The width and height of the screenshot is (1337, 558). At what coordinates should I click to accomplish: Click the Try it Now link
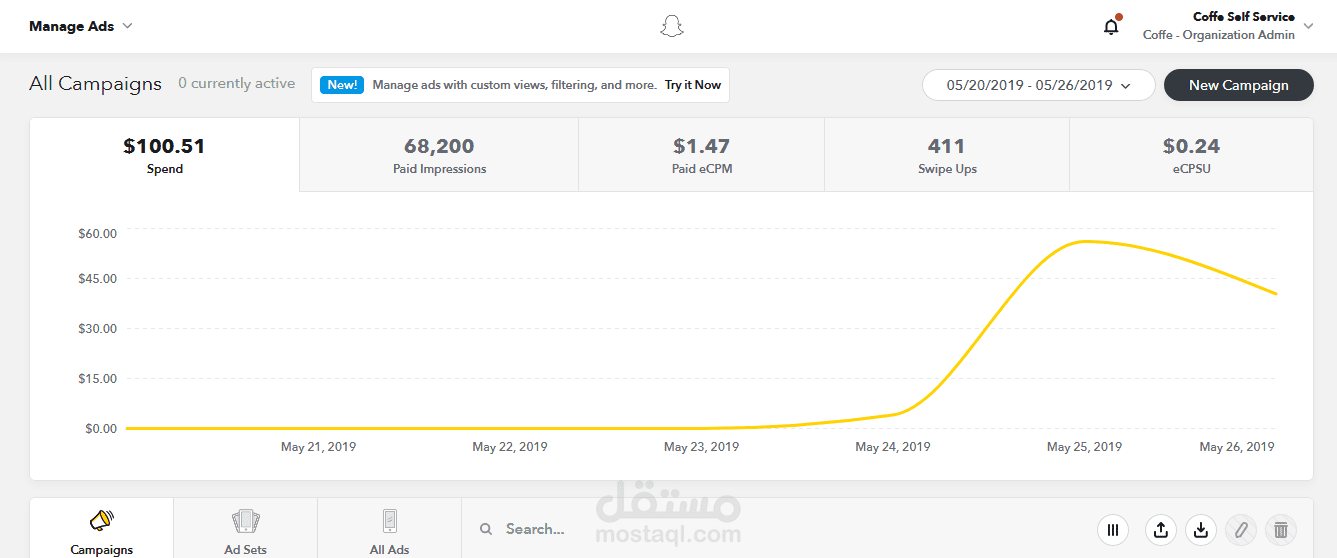[693, 85]
